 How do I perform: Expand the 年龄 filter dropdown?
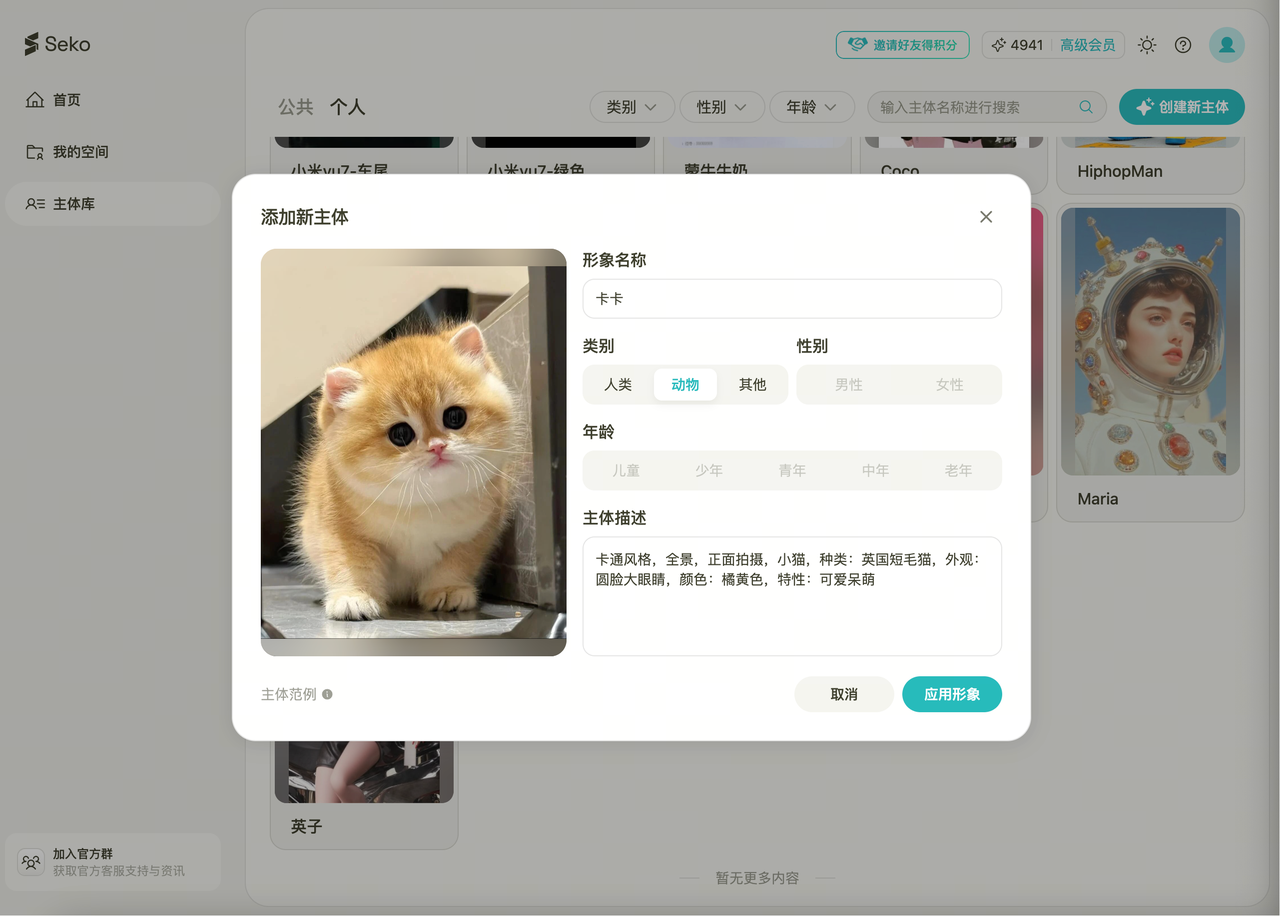coord(811,107)
